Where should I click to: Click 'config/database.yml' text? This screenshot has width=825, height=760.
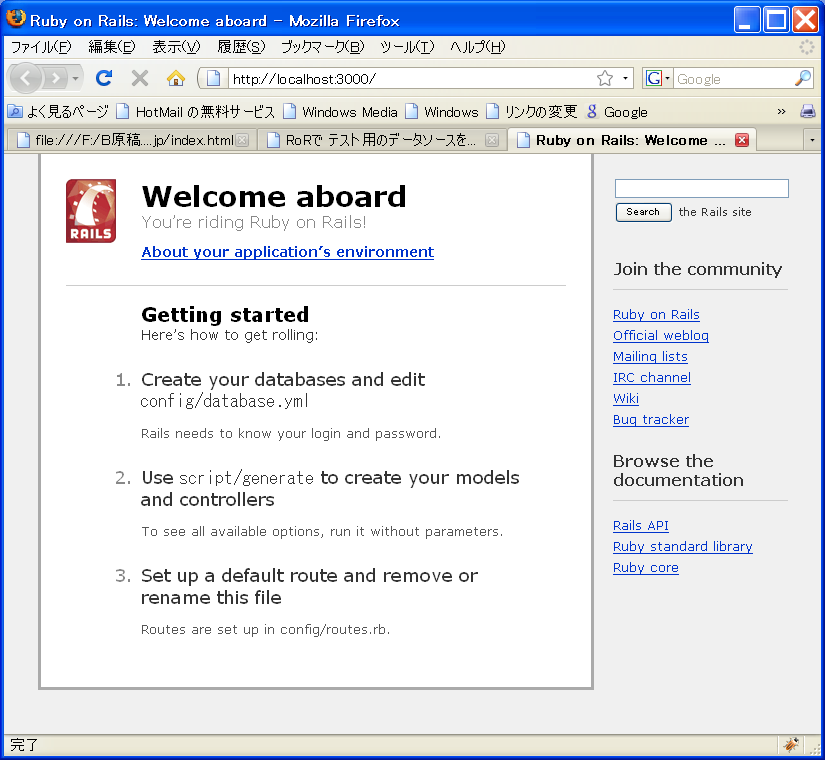225,402
